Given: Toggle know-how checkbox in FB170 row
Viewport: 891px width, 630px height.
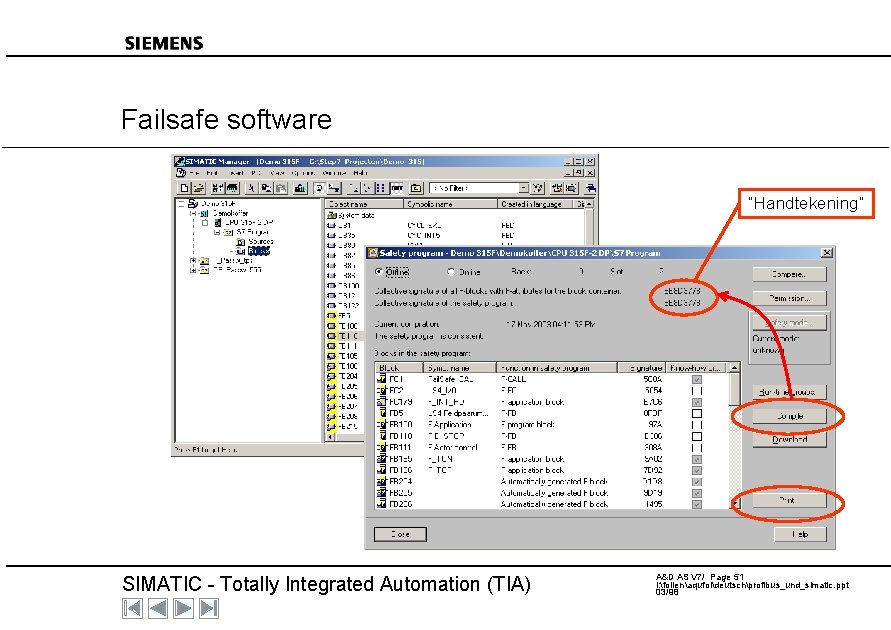Looking at the screenshot, I should (697, 425).
